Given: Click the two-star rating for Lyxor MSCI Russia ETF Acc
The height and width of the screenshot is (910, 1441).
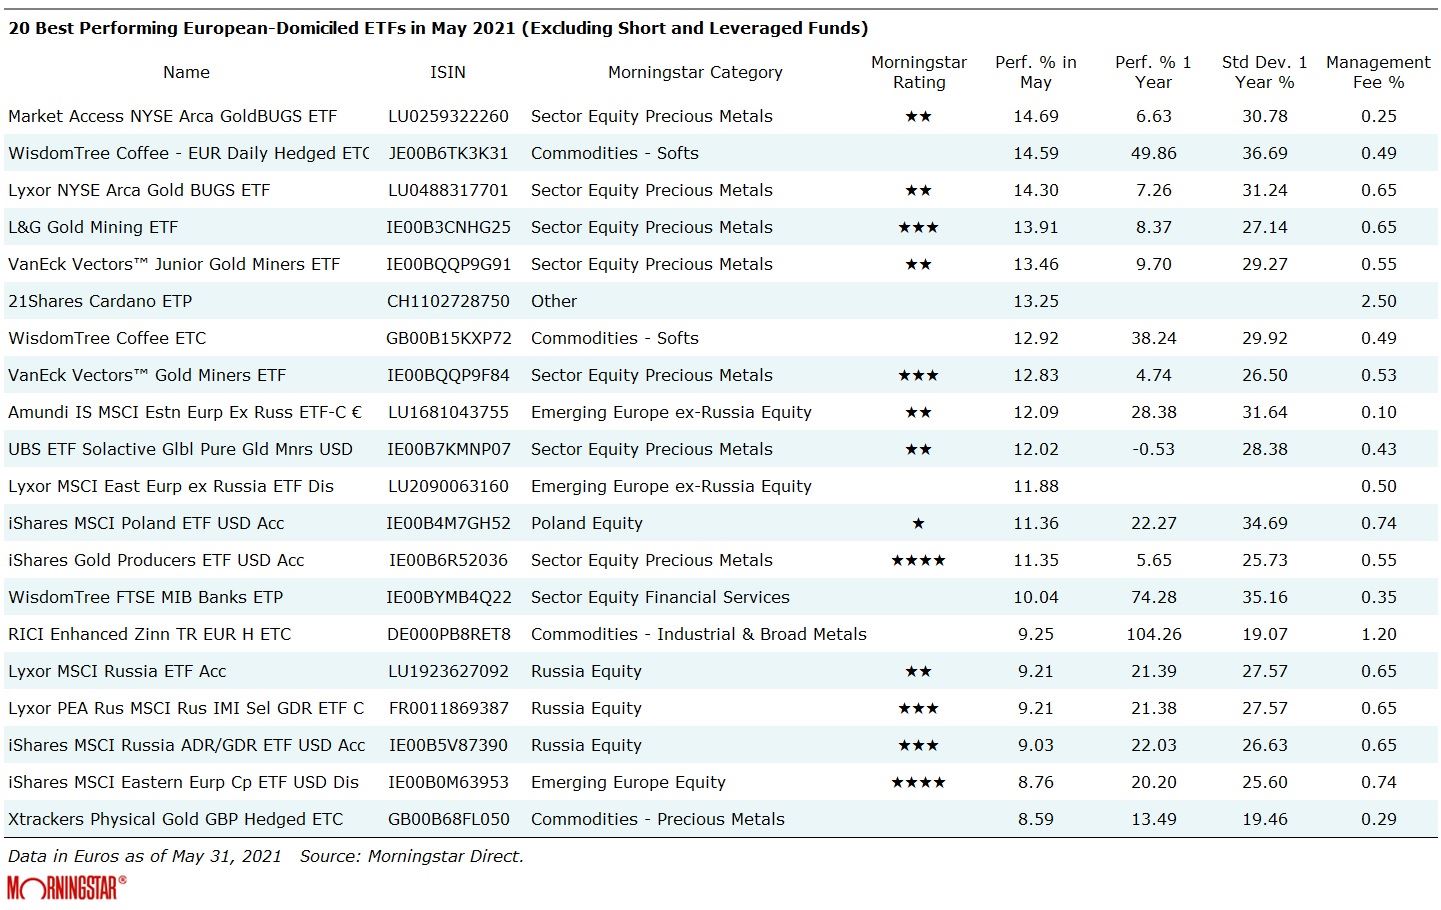Looking at the screenshot, I should tap(918, 671).
